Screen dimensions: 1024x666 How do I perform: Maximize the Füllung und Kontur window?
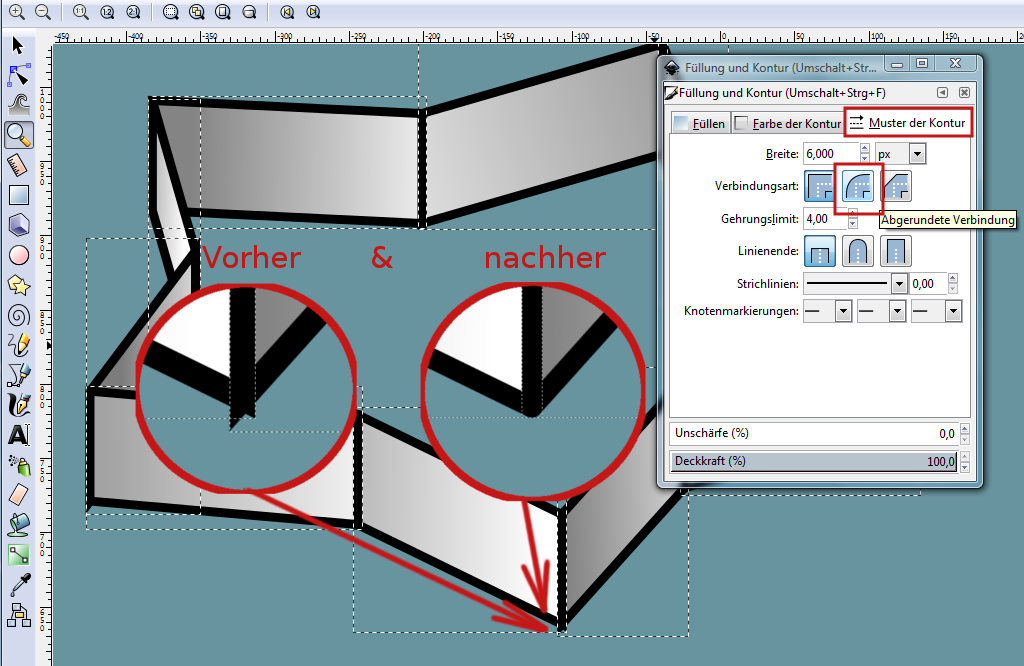point(921,63)
